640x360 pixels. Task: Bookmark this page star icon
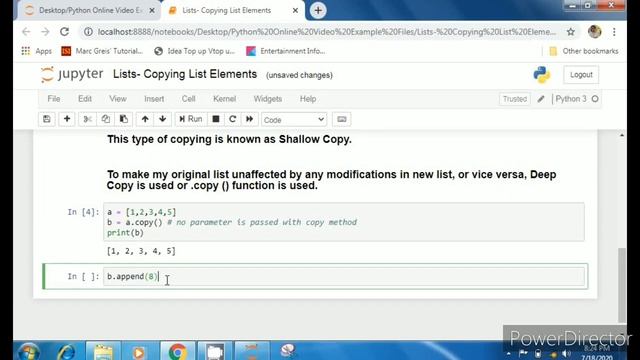[x=571, y=32]
